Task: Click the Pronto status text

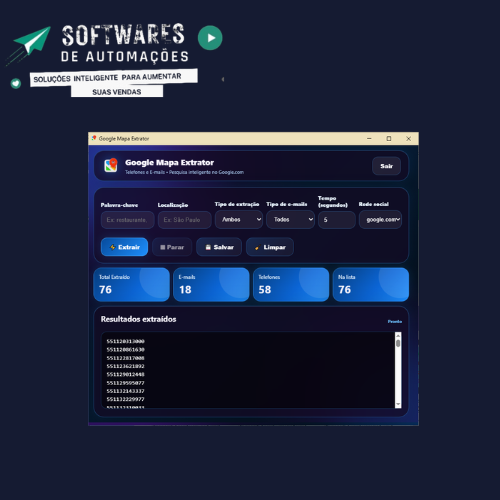Action: point(395,321)
